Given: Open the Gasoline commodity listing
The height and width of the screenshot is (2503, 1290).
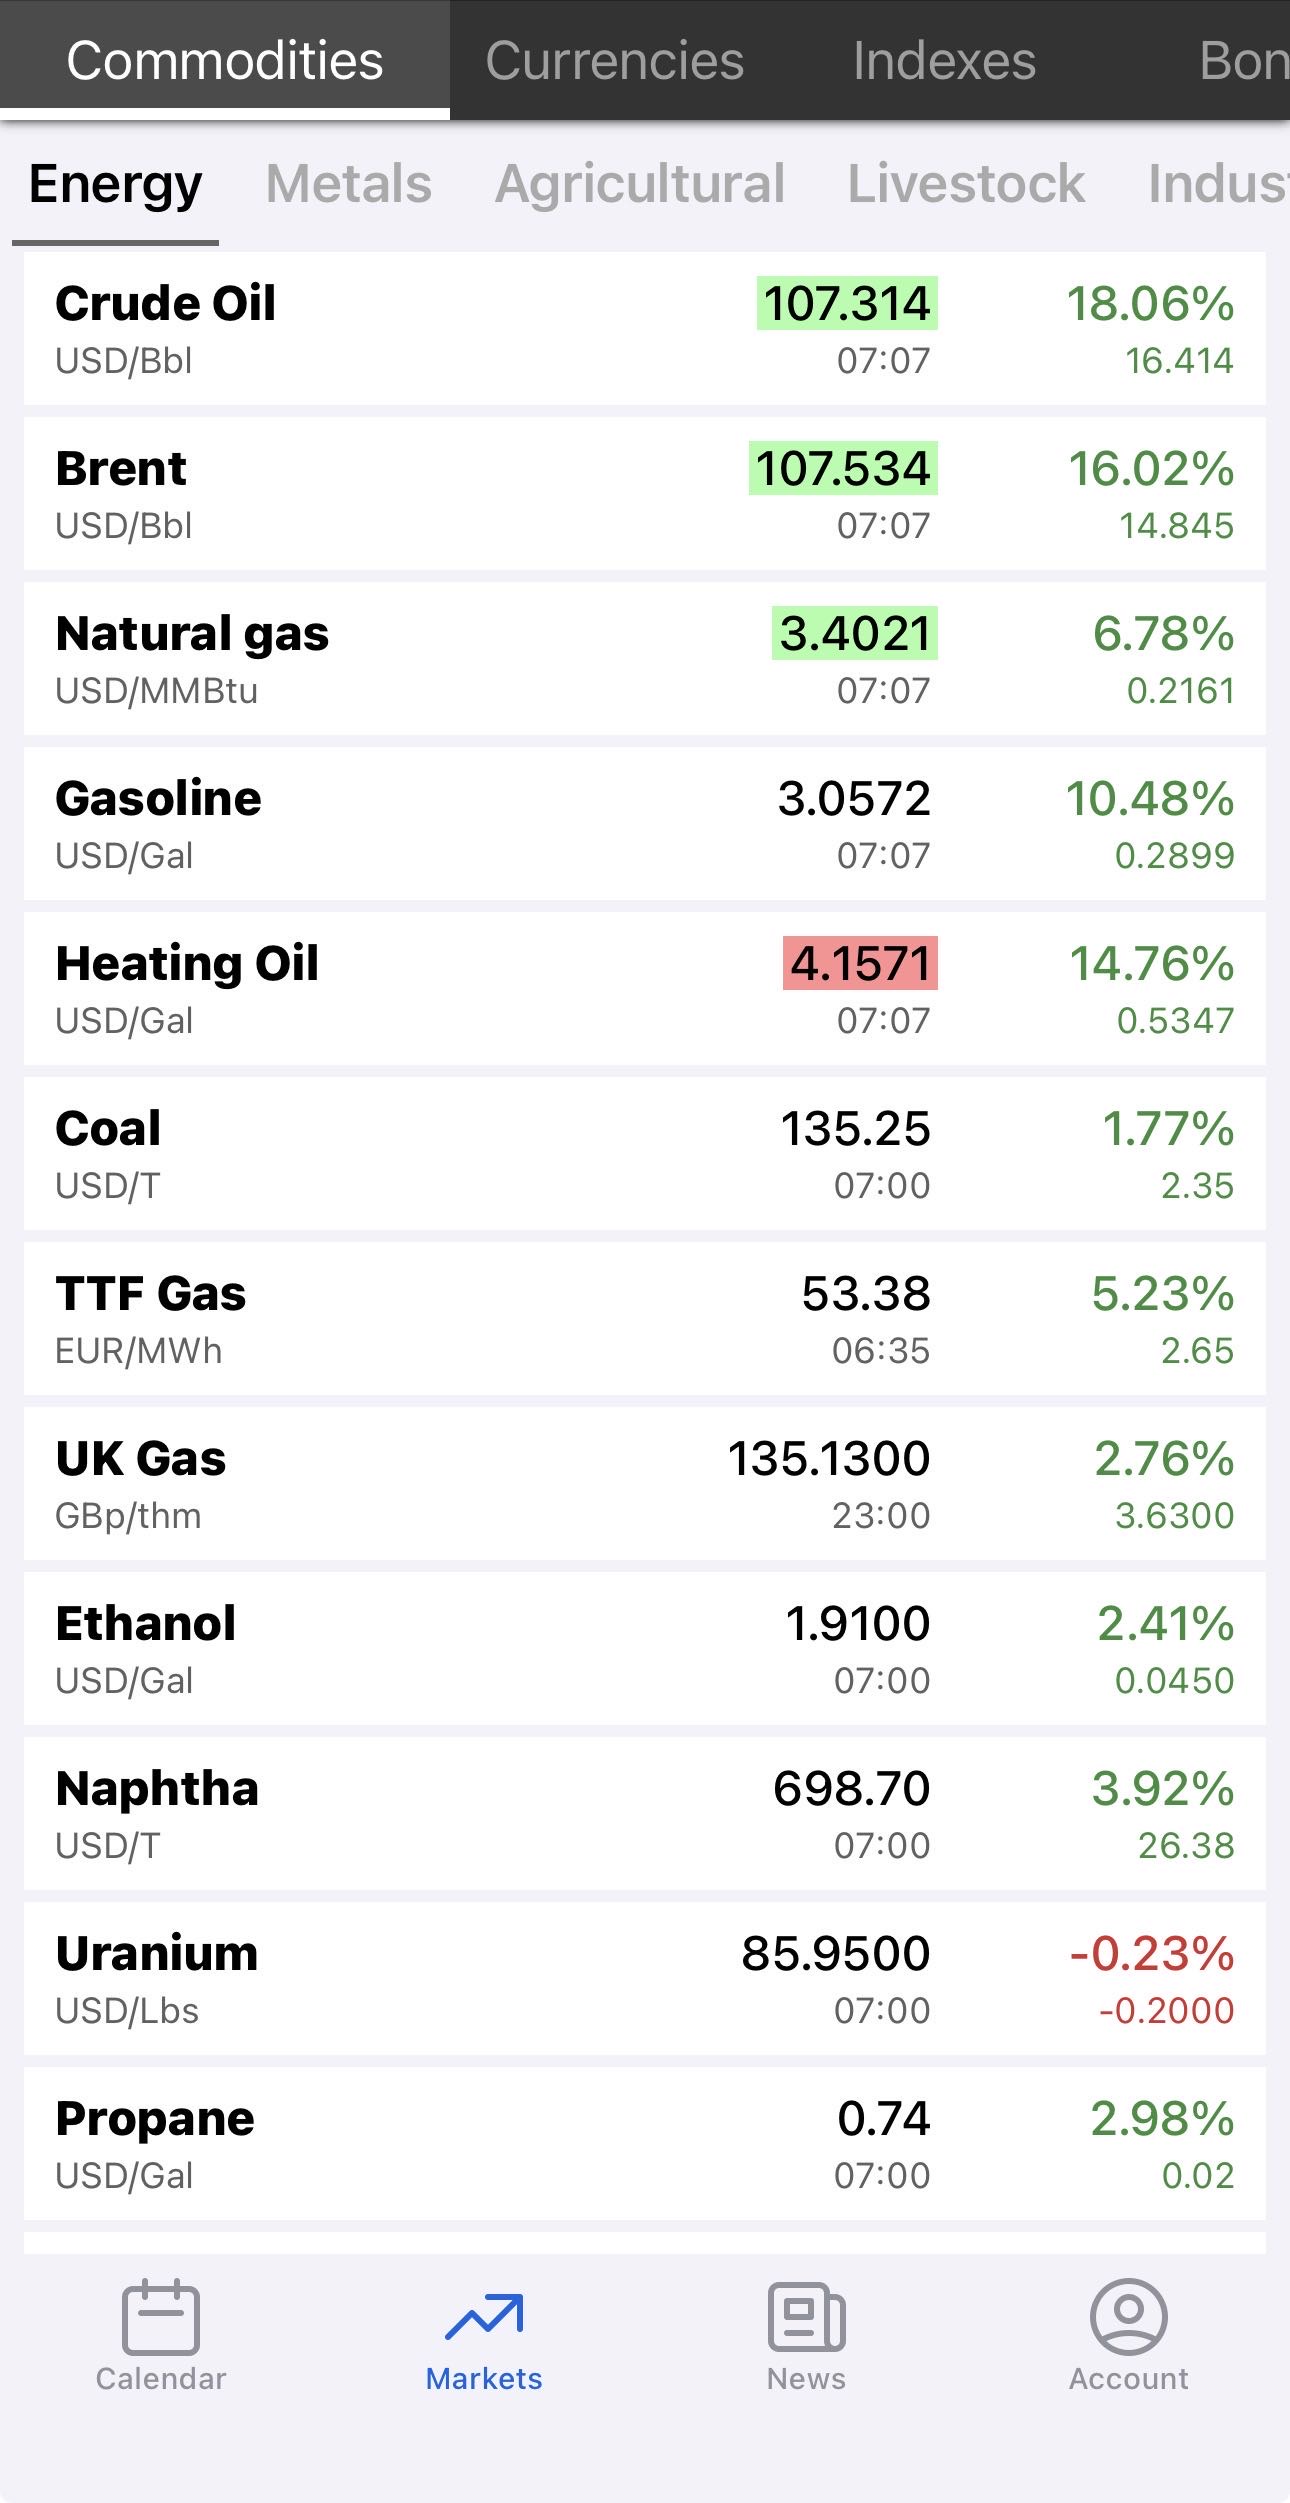Looking at the screenshot, I should tap(400, 824).
